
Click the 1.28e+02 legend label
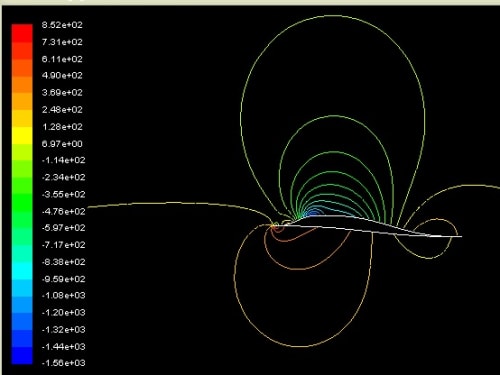click(x=62, y=127)
